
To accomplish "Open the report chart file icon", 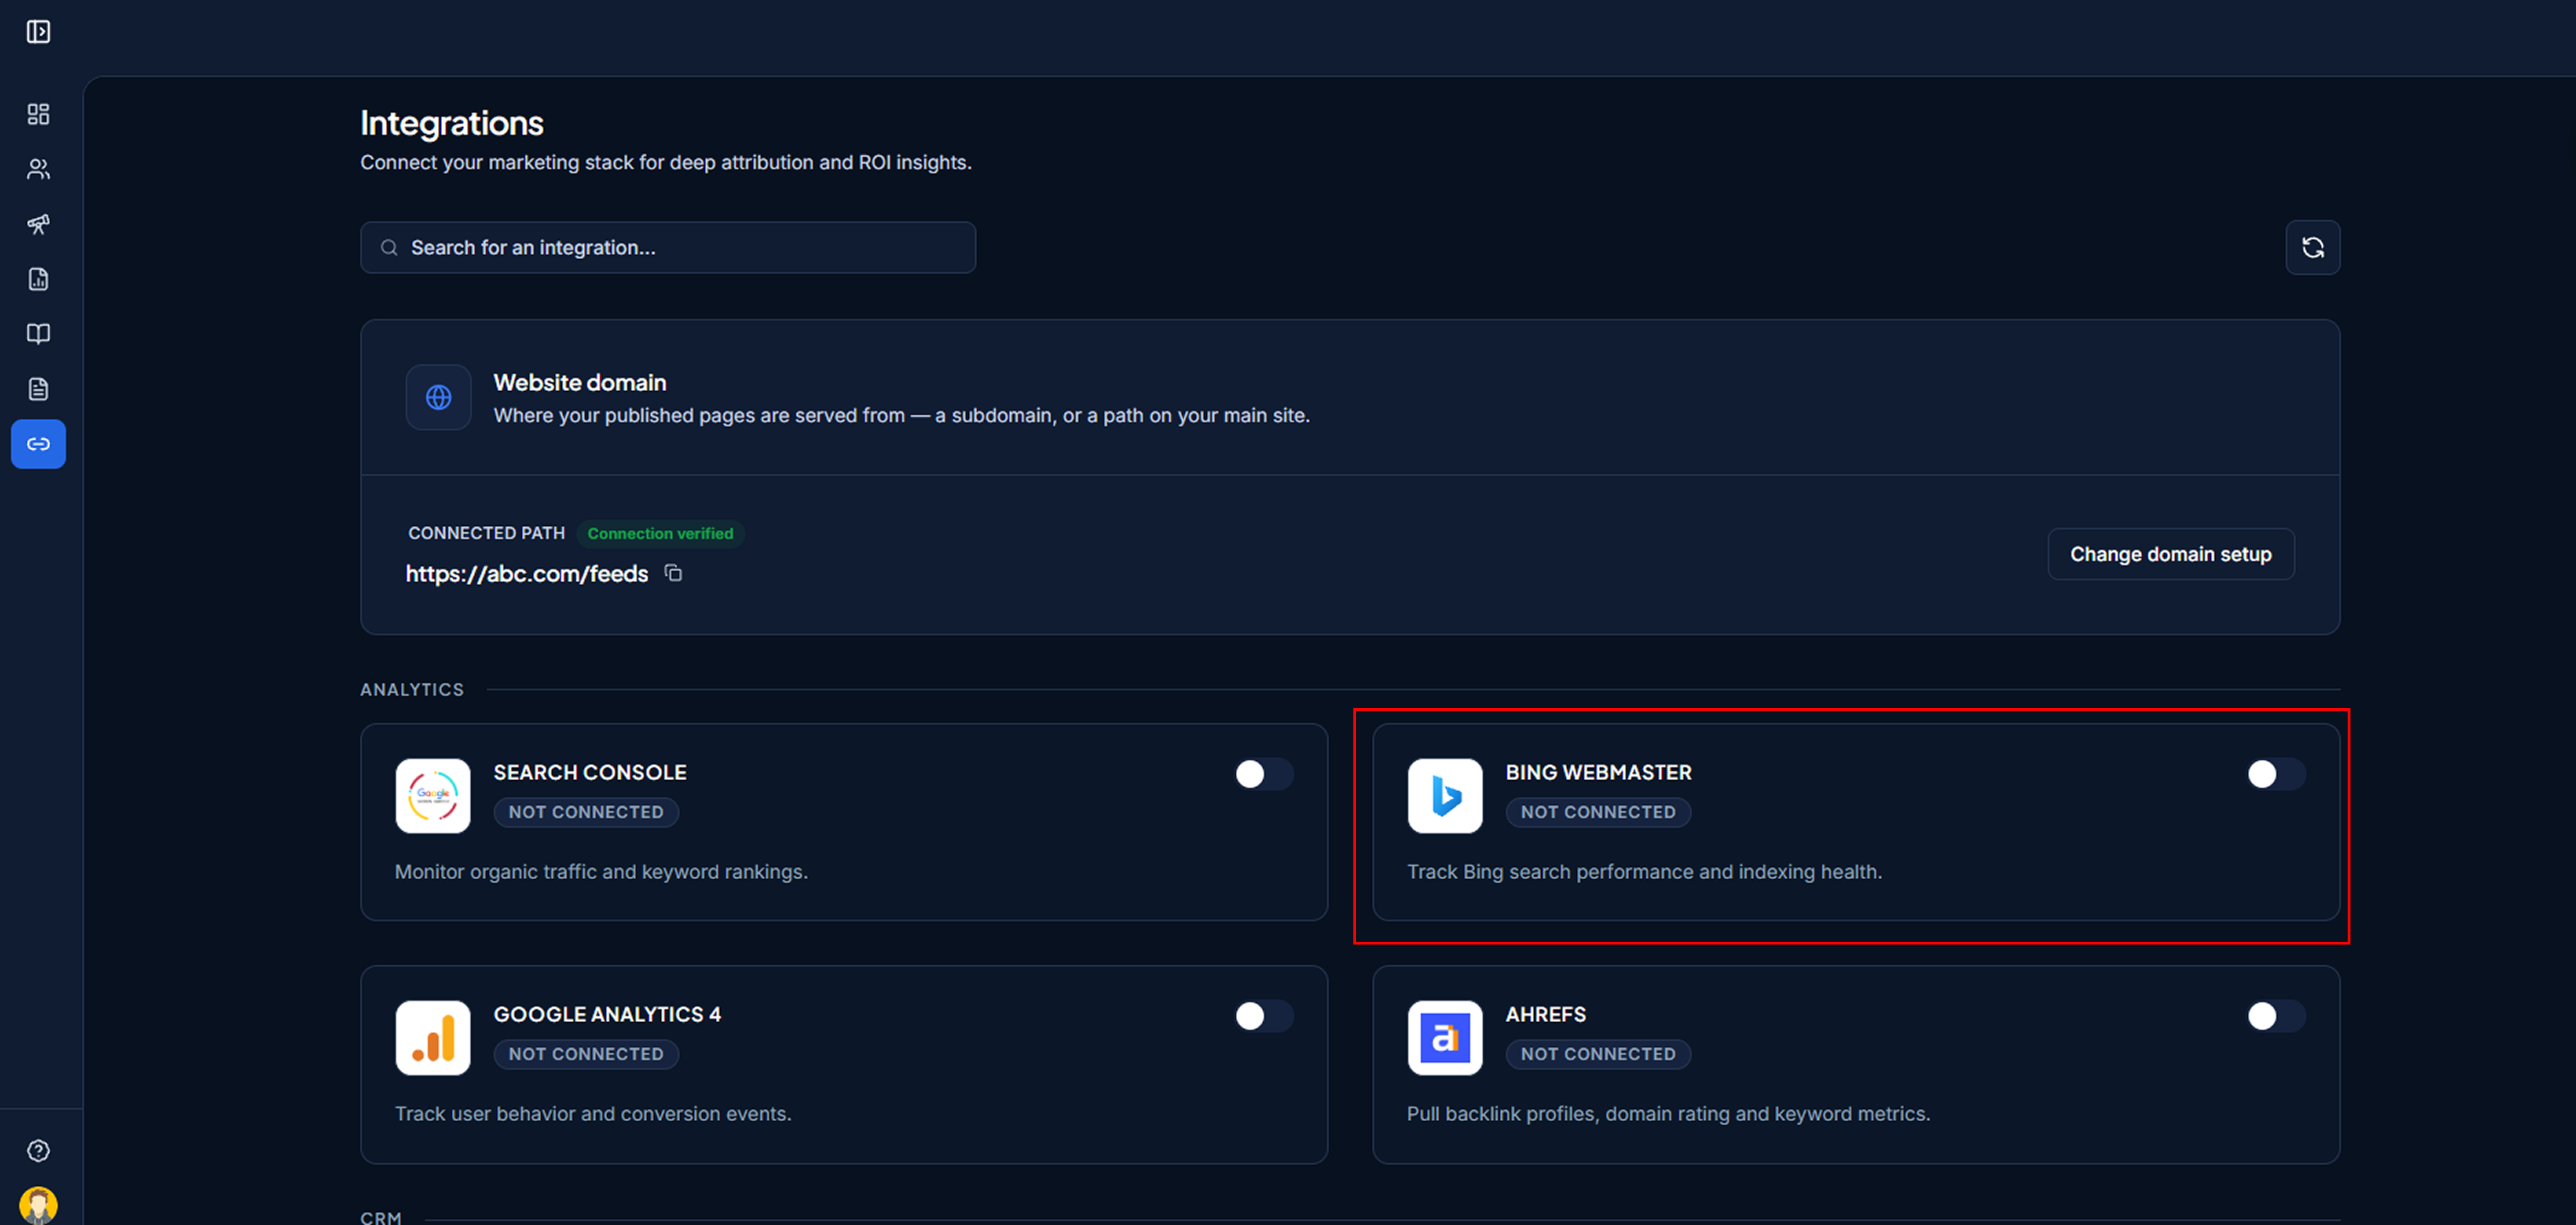I will pos(38,279).
